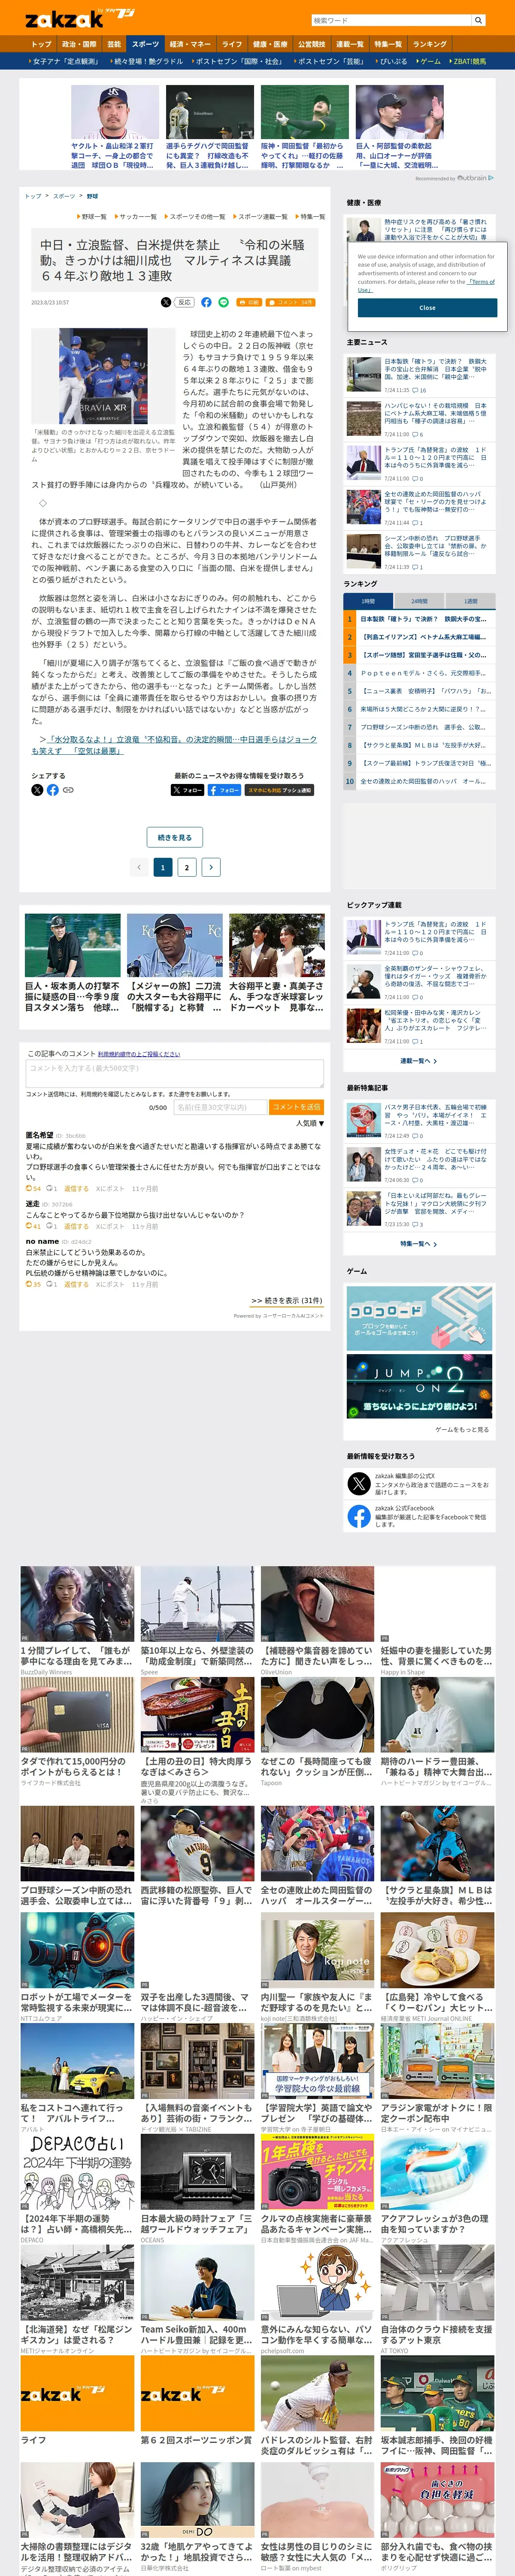Open 連載一覧へ link in ピックアップ連載
The width and height of the screenshot is (515, 2576).
click(x=419, y=1061)
